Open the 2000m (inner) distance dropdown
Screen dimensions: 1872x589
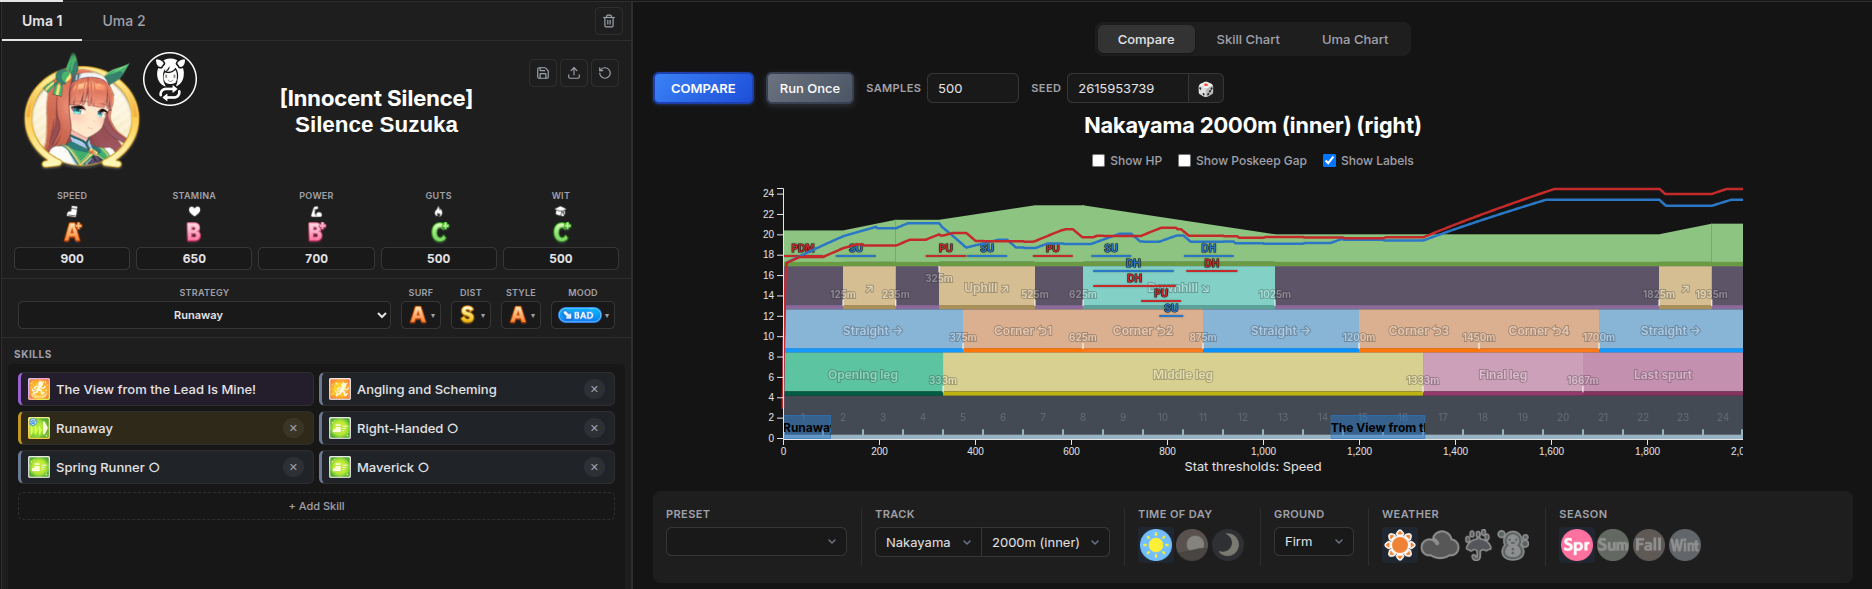click(1045, 542)
